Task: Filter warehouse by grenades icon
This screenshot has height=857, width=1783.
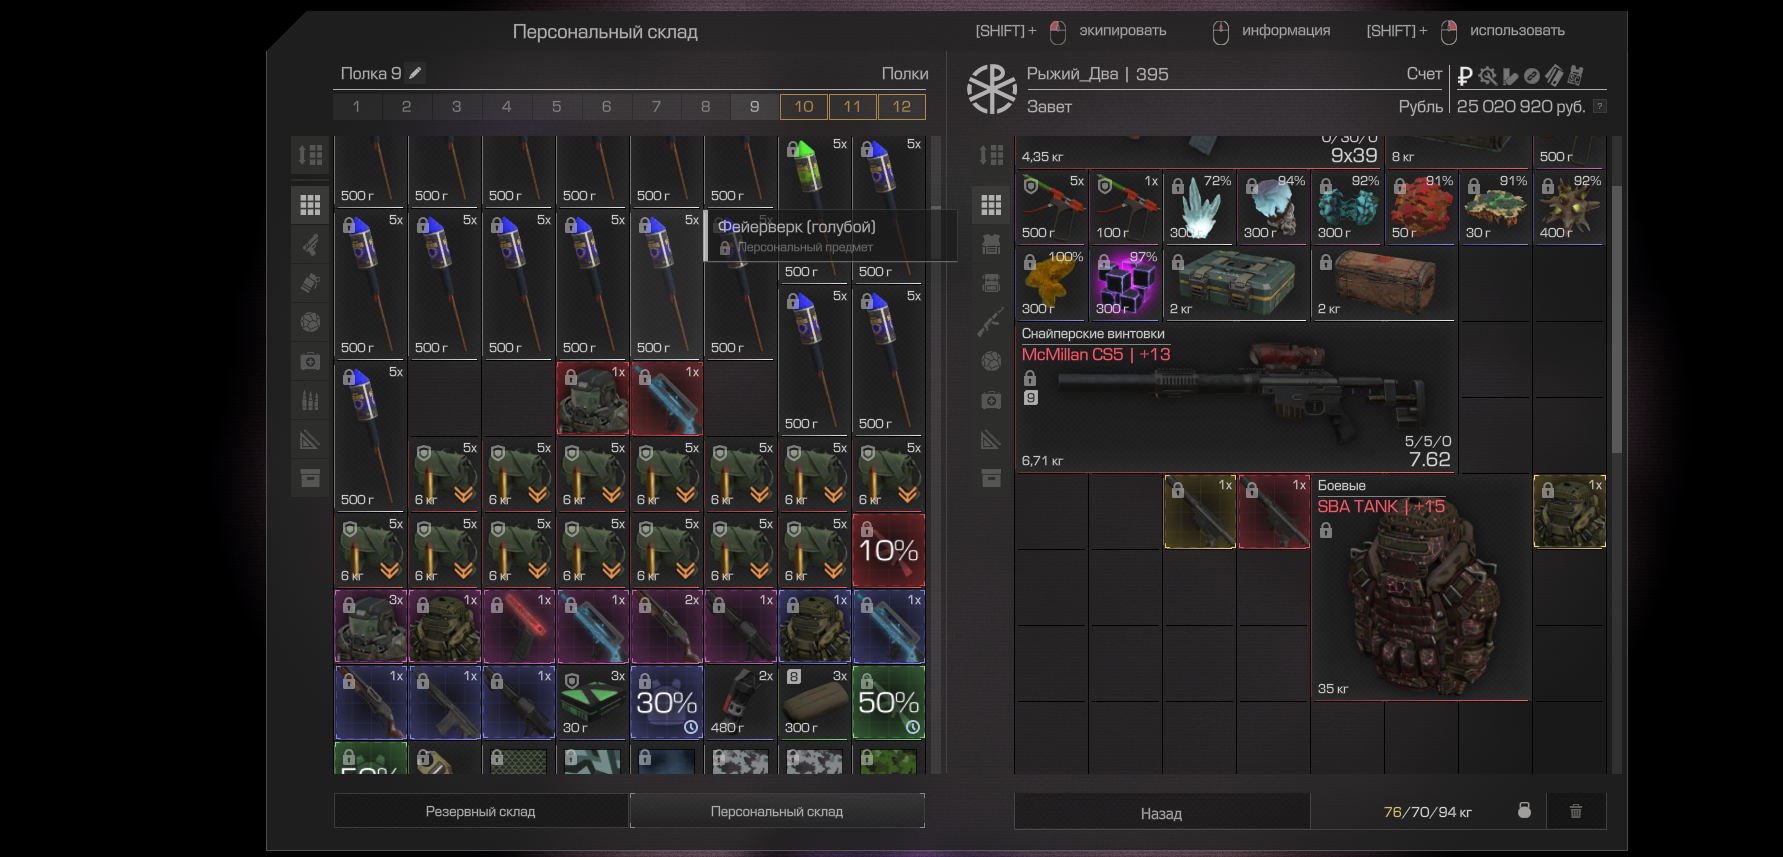Action: pyautogui.click(x=310, y=283)
